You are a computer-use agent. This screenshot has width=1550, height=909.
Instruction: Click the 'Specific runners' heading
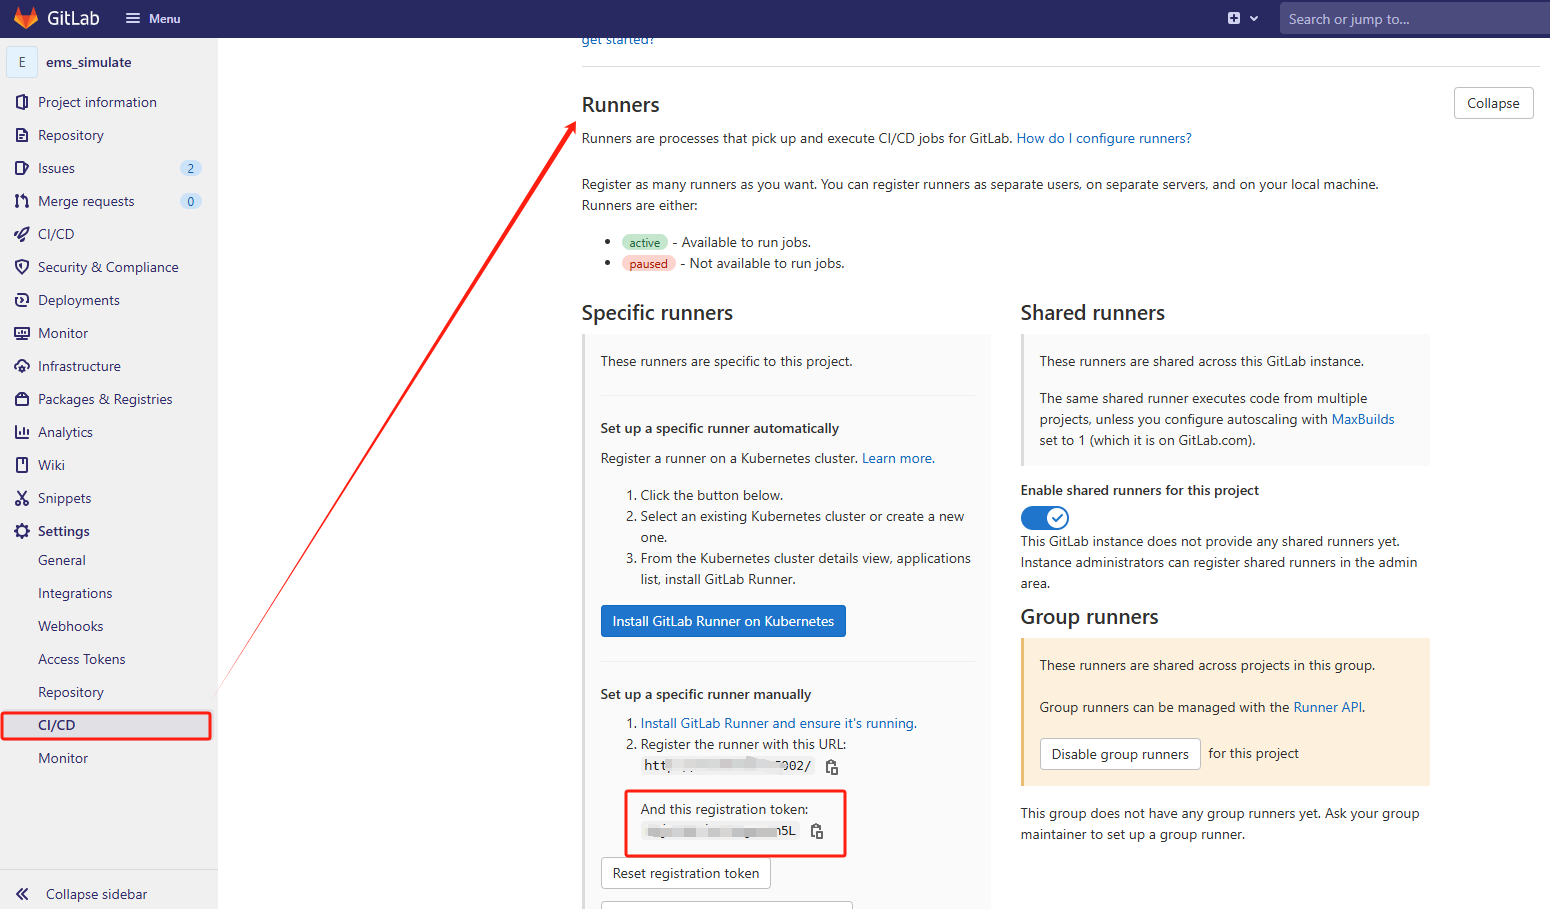click(657, 313)
